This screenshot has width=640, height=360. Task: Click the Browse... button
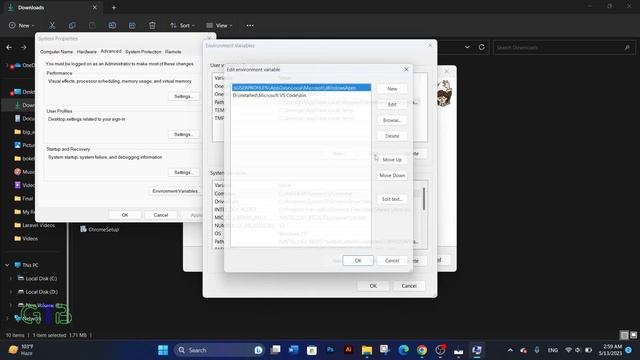click(x=392, y=120)
